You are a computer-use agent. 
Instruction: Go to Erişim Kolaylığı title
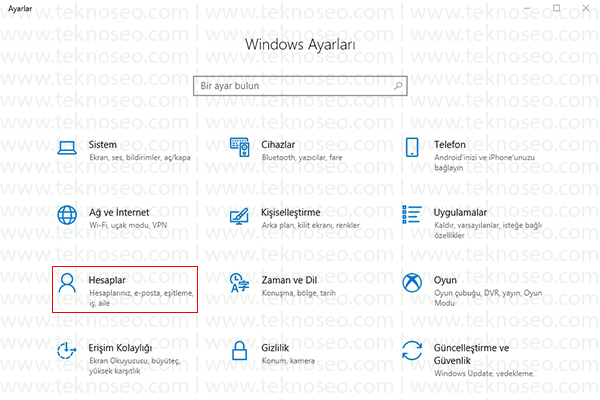tap(121, 348)
